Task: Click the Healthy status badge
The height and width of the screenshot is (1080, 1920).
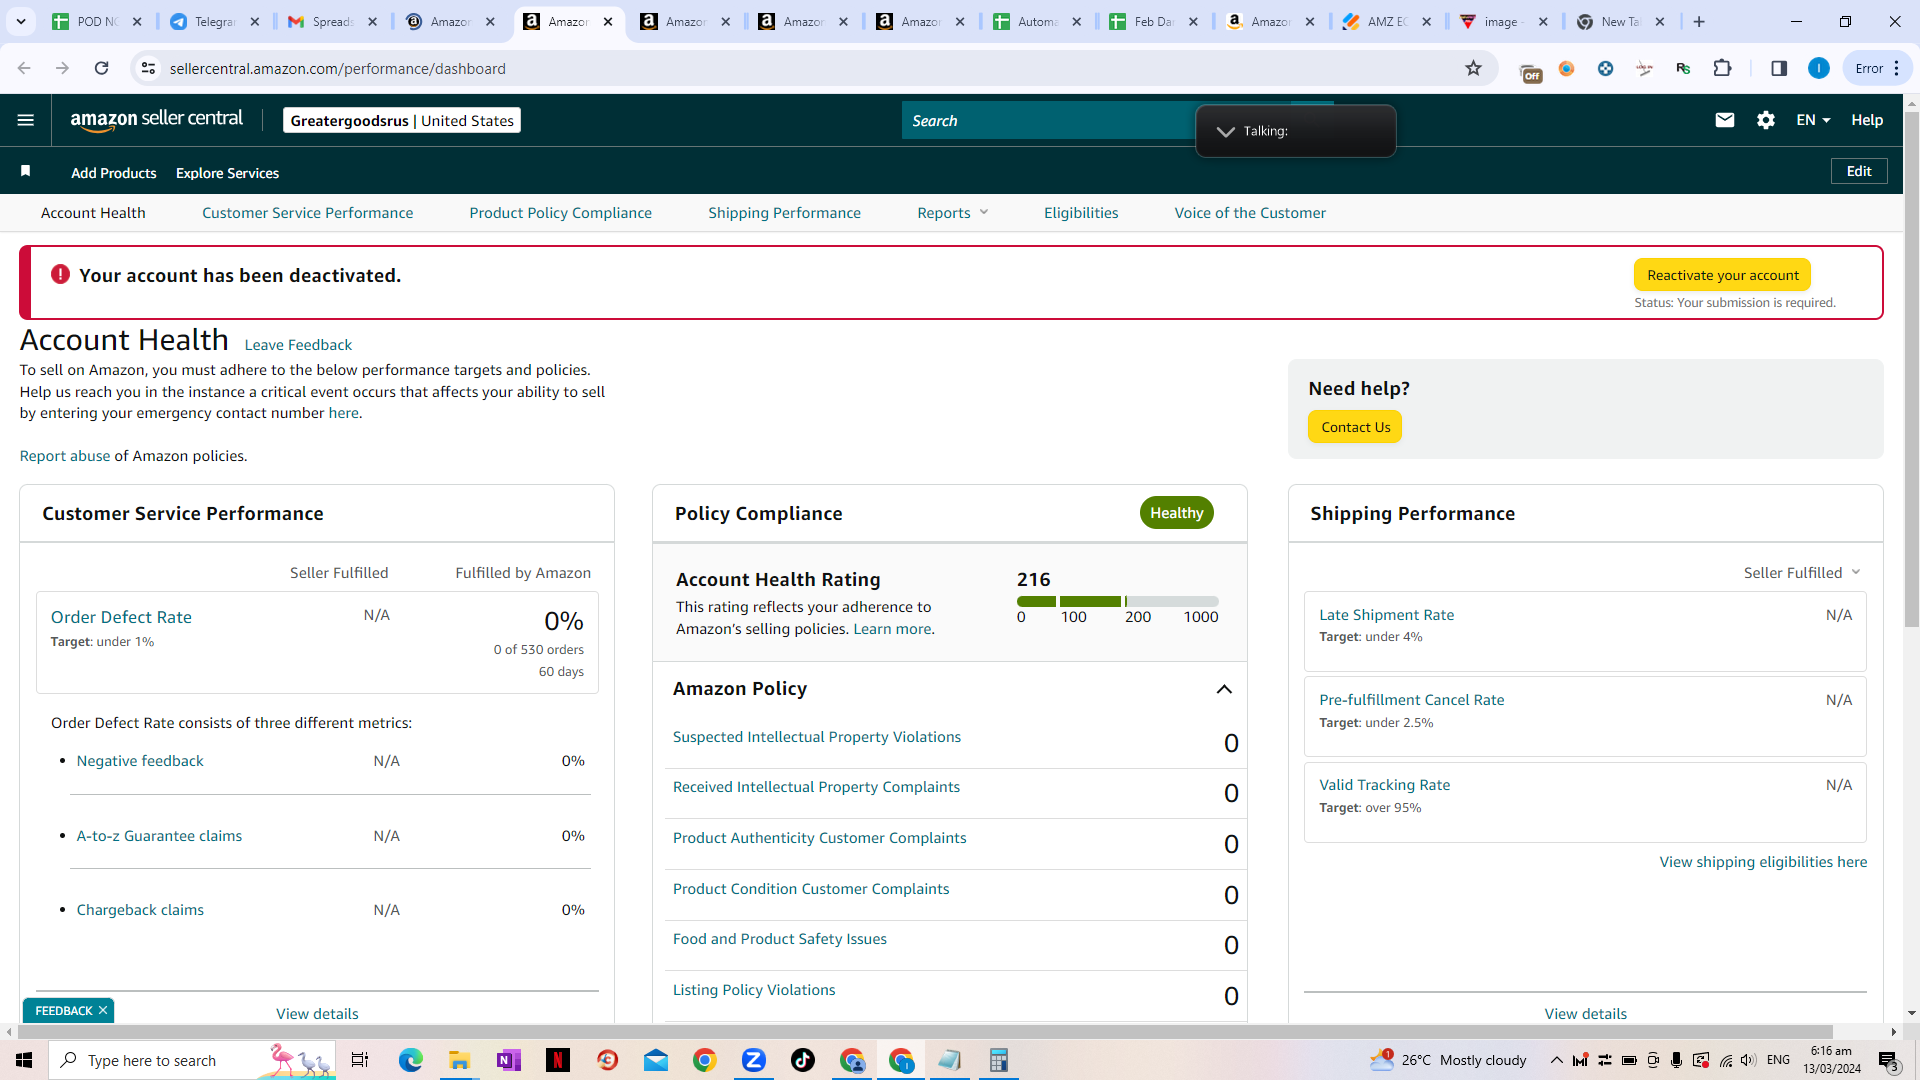Action: tap(1176, 513)
